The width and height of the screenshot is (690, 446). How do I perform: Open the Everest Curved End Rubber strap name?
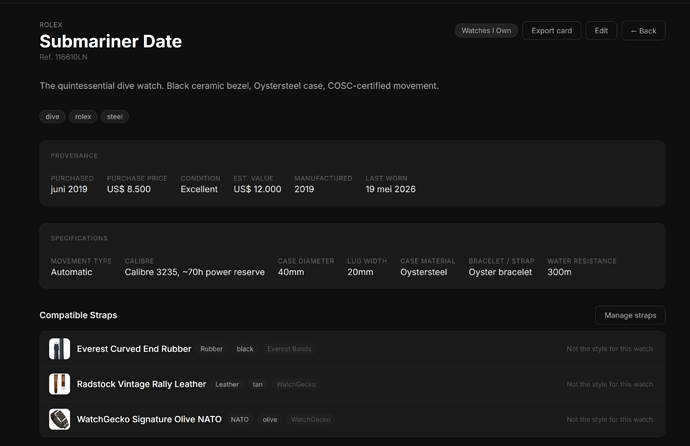point(134,349)
